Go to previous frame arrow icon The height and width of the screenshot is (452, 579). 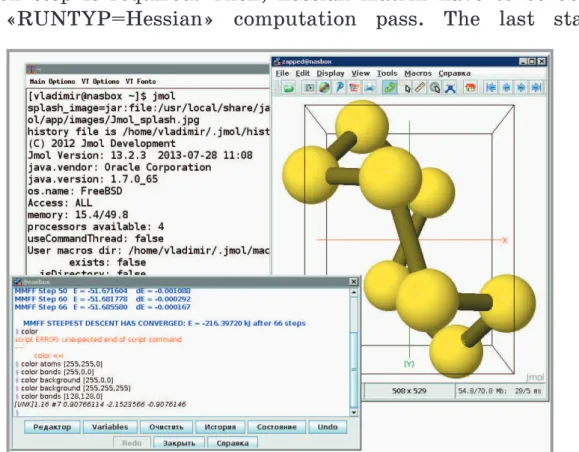tap(506, 88)
